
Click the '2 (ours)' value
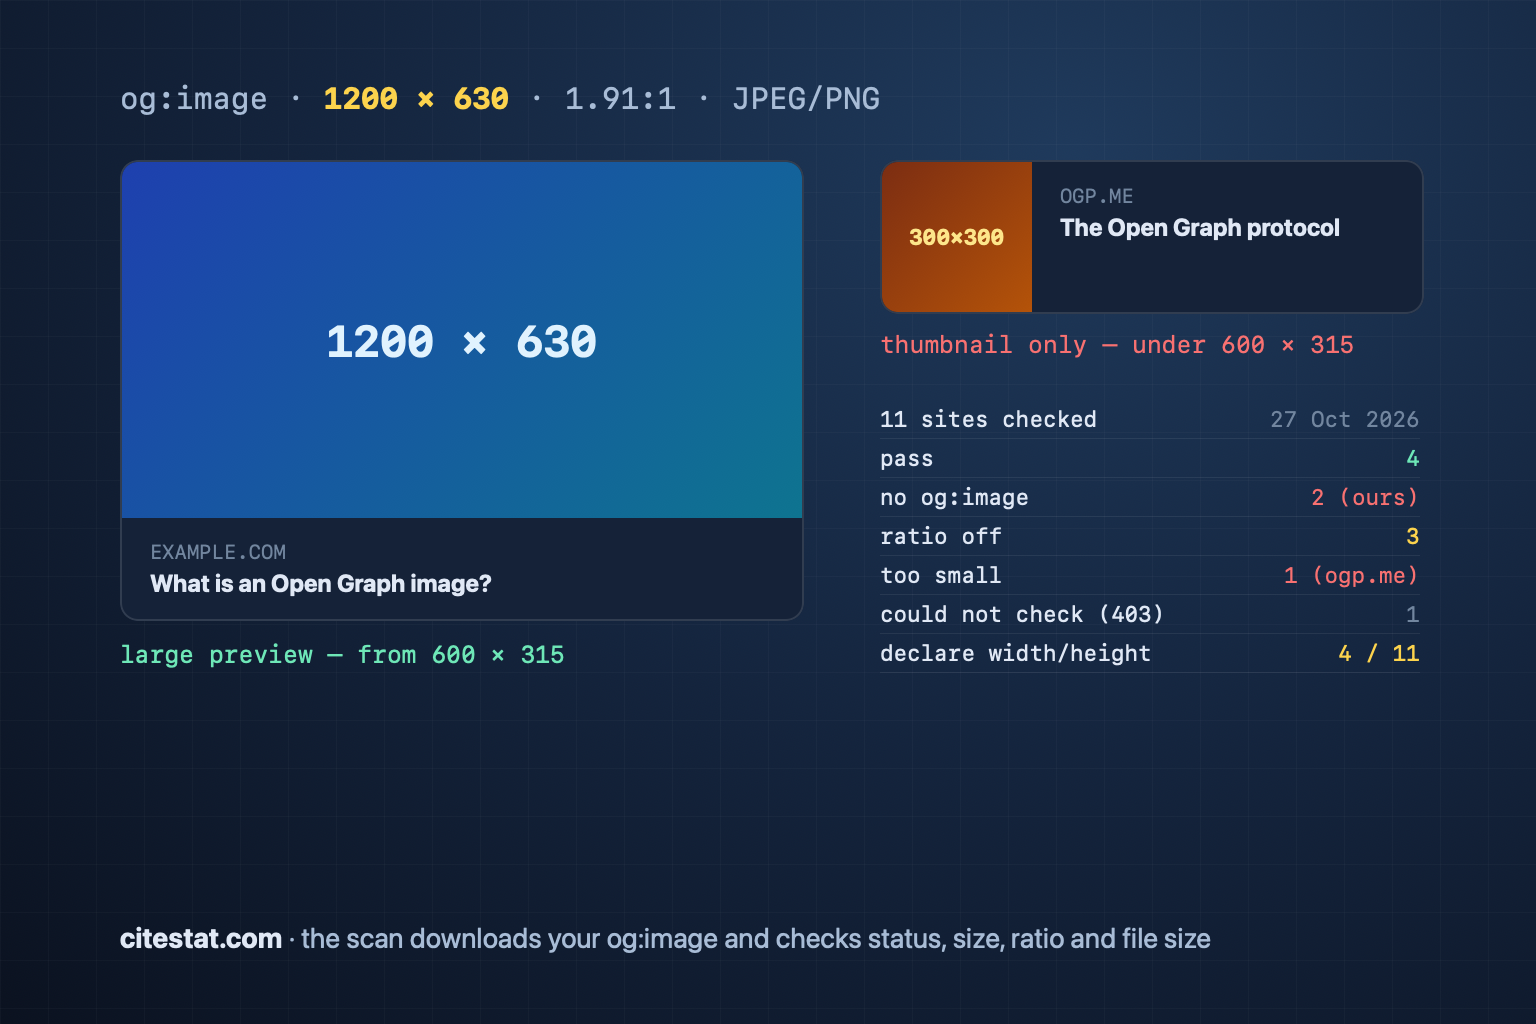click(1365, 498)
